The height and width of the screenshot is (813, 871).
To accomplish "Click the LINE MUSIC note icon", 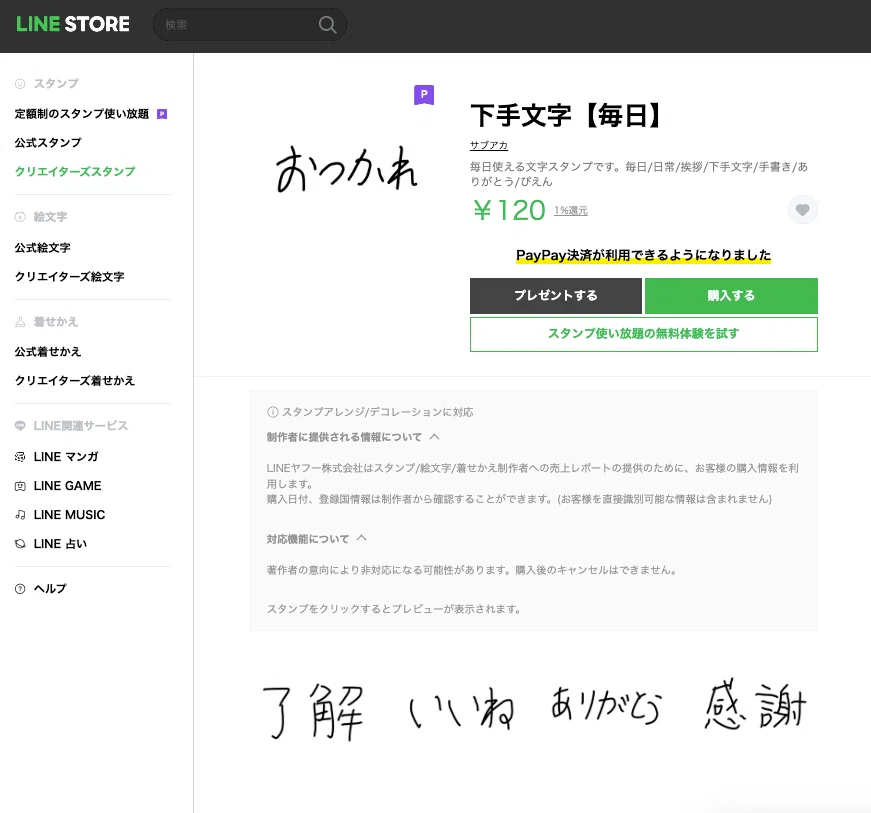I will click(x=20, y=515).
